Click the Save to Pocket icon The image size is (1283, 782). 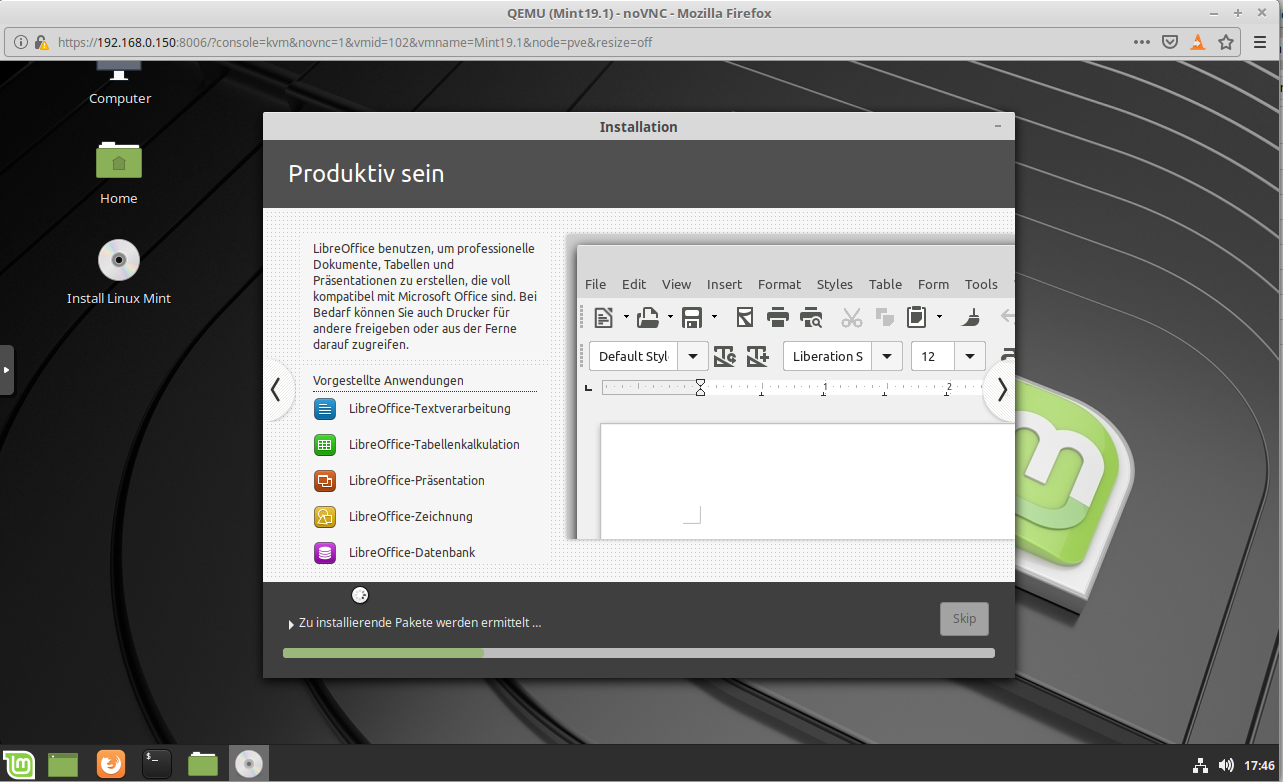tap(1170, 43)
